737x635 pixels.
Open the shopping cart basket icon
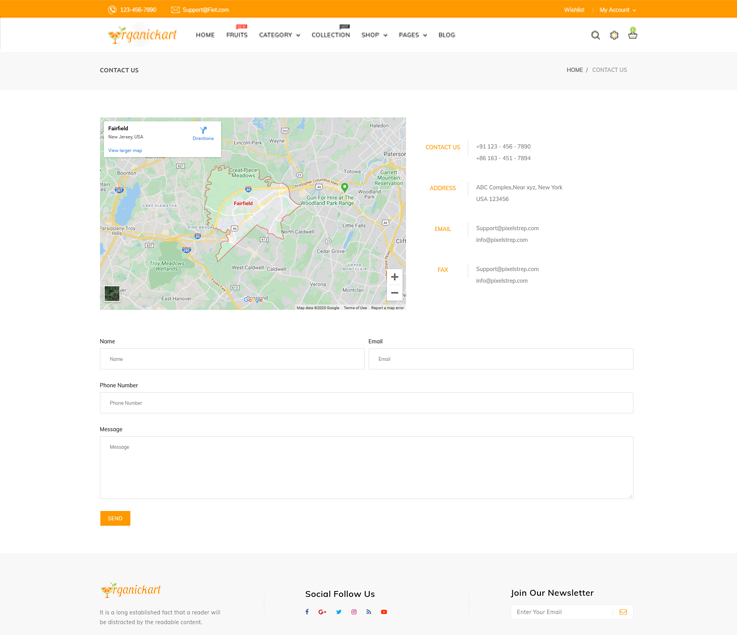click(632, 34)
